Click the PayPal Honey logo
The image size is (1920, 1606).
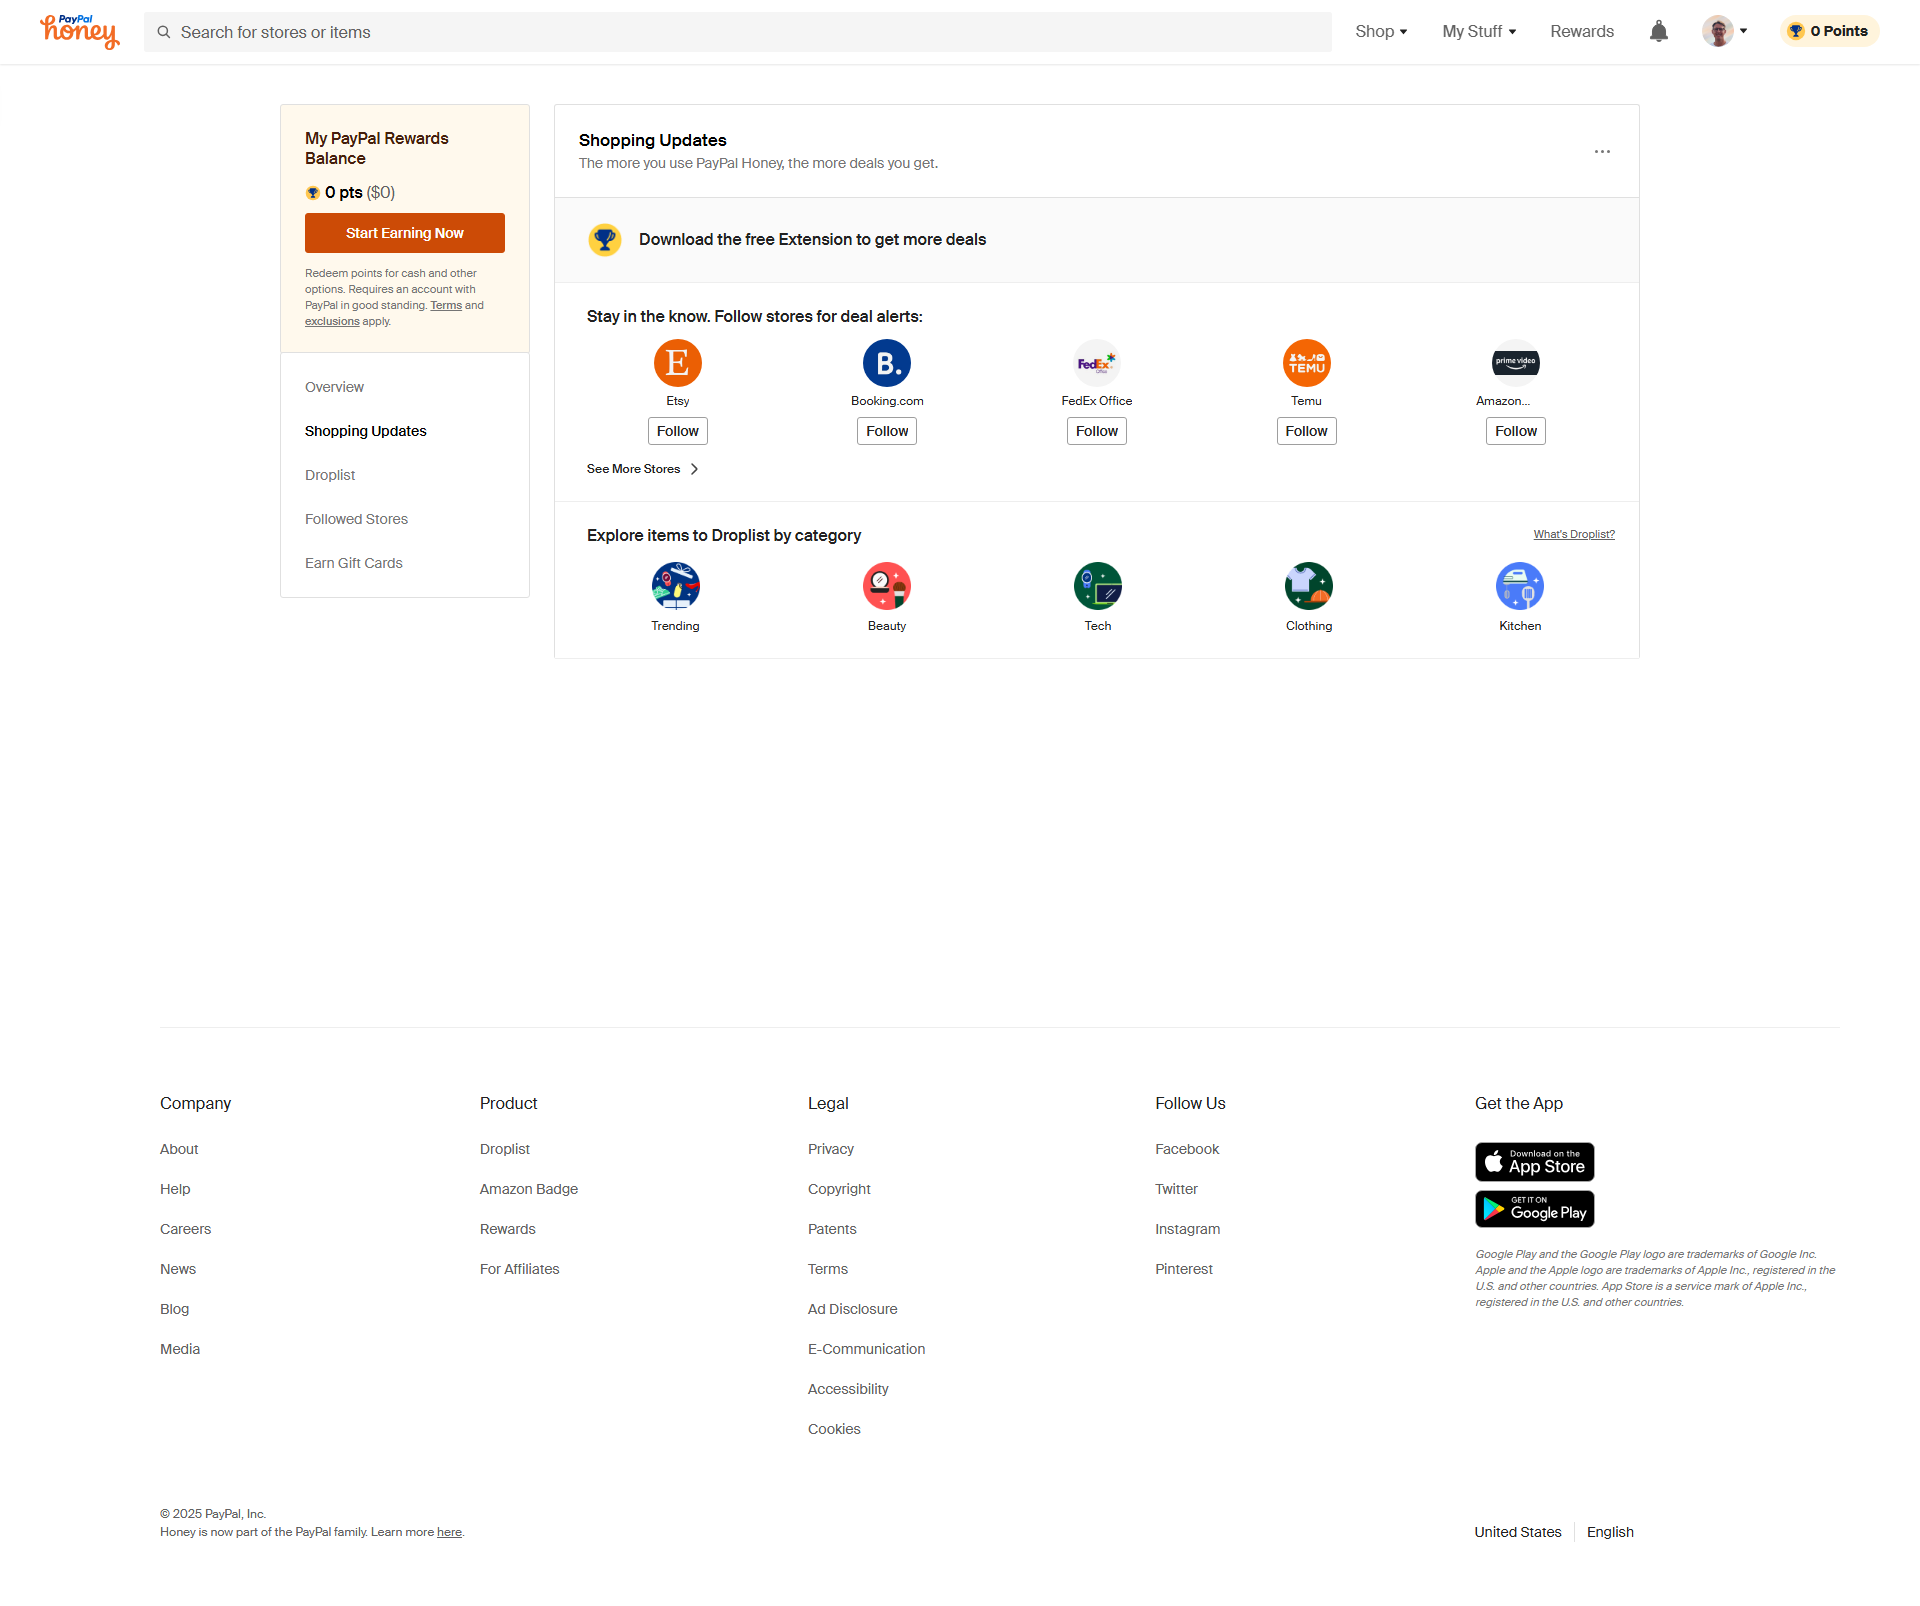click(80, 31)
